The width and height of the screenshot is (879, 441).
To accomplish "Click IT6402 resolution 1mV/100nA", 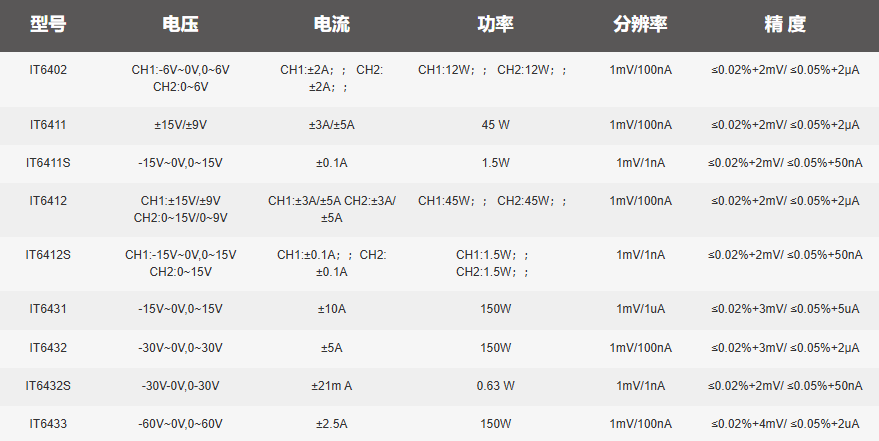I will [x=640, y=70].
